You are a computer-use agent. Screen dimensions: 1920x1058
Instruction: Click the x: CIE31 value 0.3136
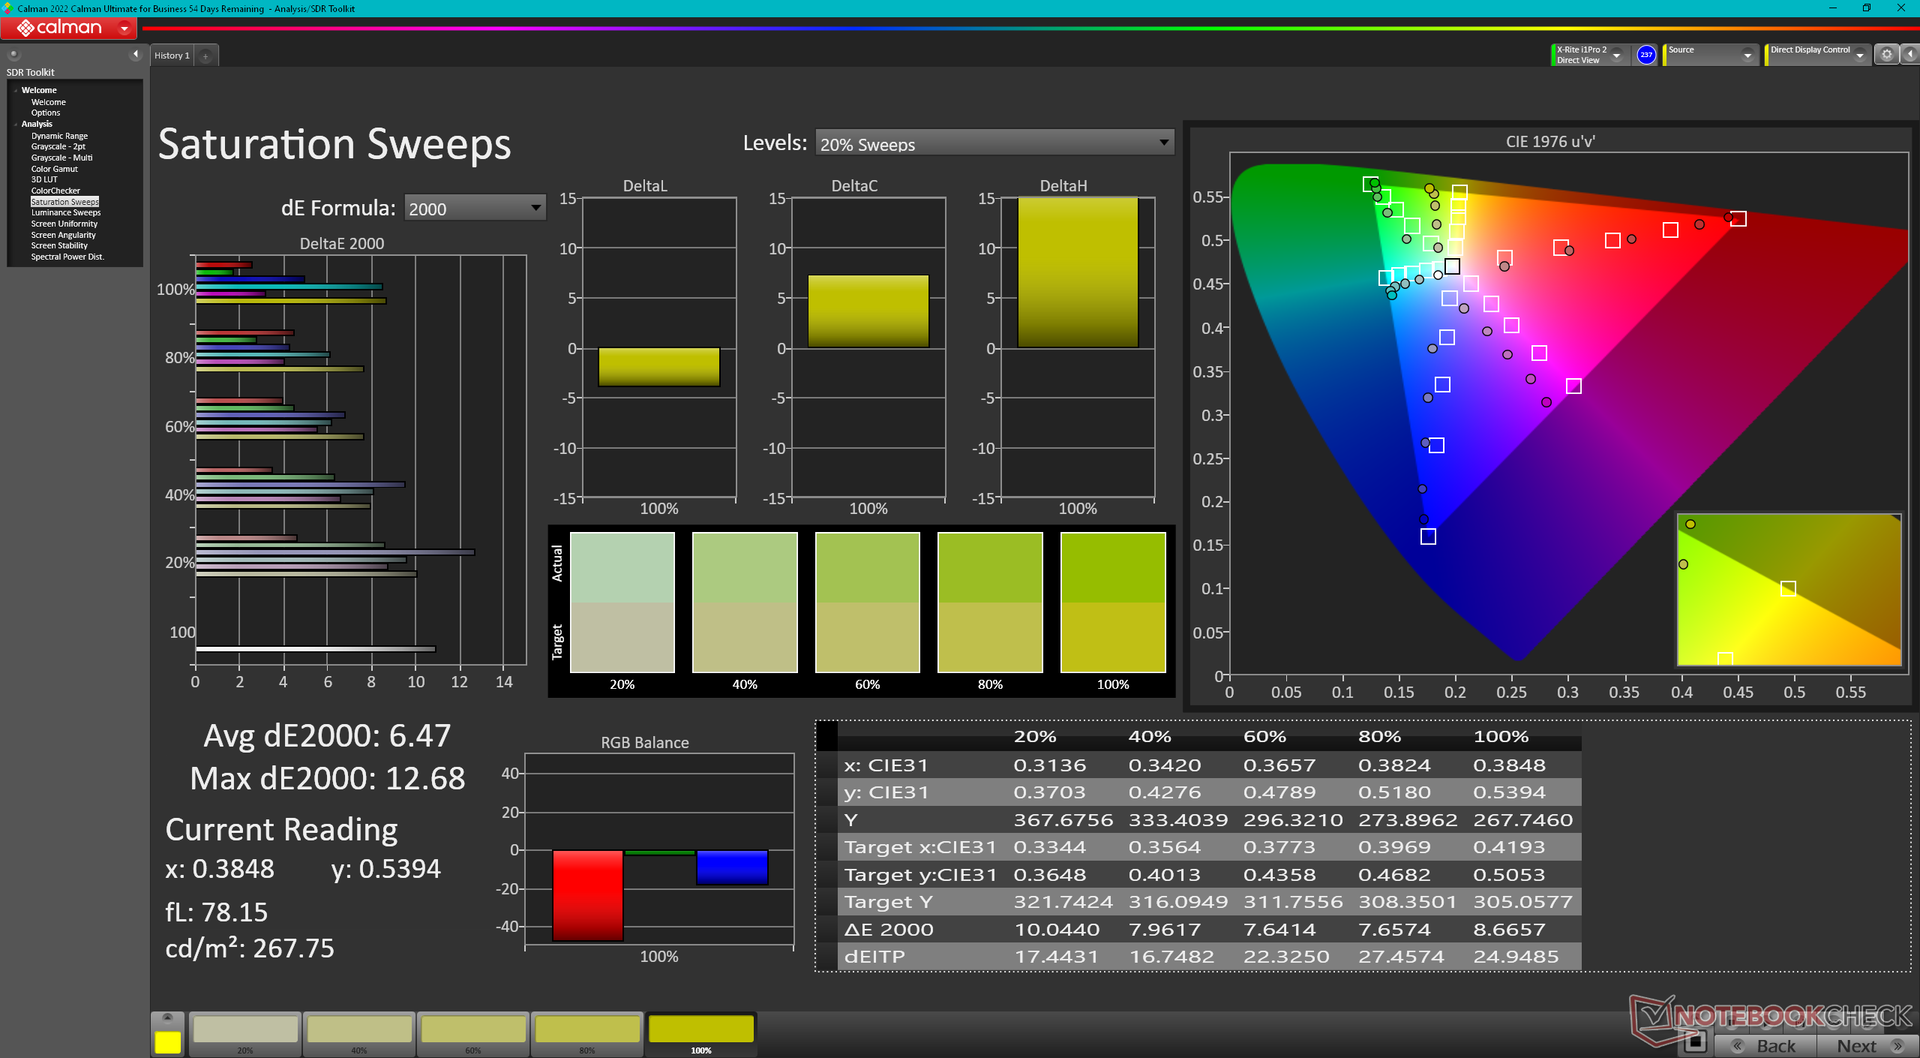click(x=1050, y=765)
